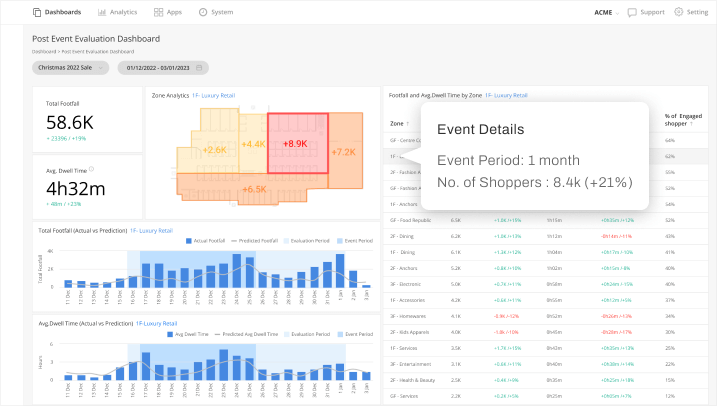
Task: Toggle the Predicted Footfall legend line
Action: click(x=234, y=241)
